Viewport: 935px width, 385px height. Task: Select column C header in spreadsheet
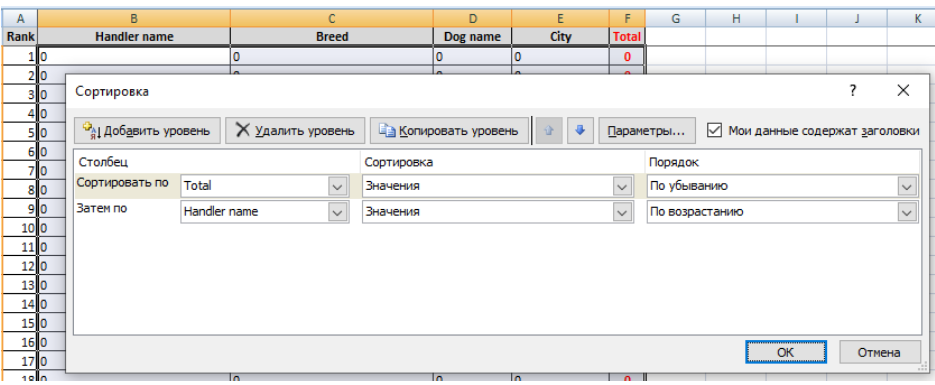coord(332,18)
